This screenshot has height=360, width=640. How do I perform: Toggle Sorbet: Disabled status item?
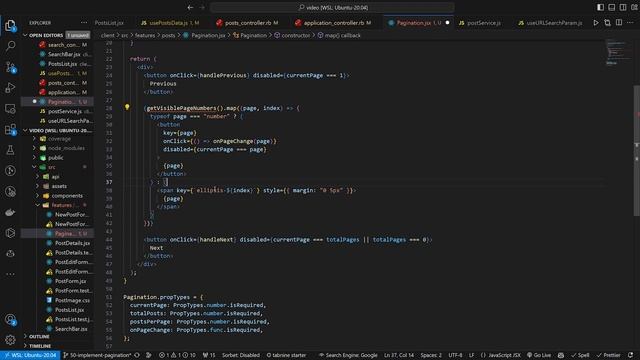point(241,356)
